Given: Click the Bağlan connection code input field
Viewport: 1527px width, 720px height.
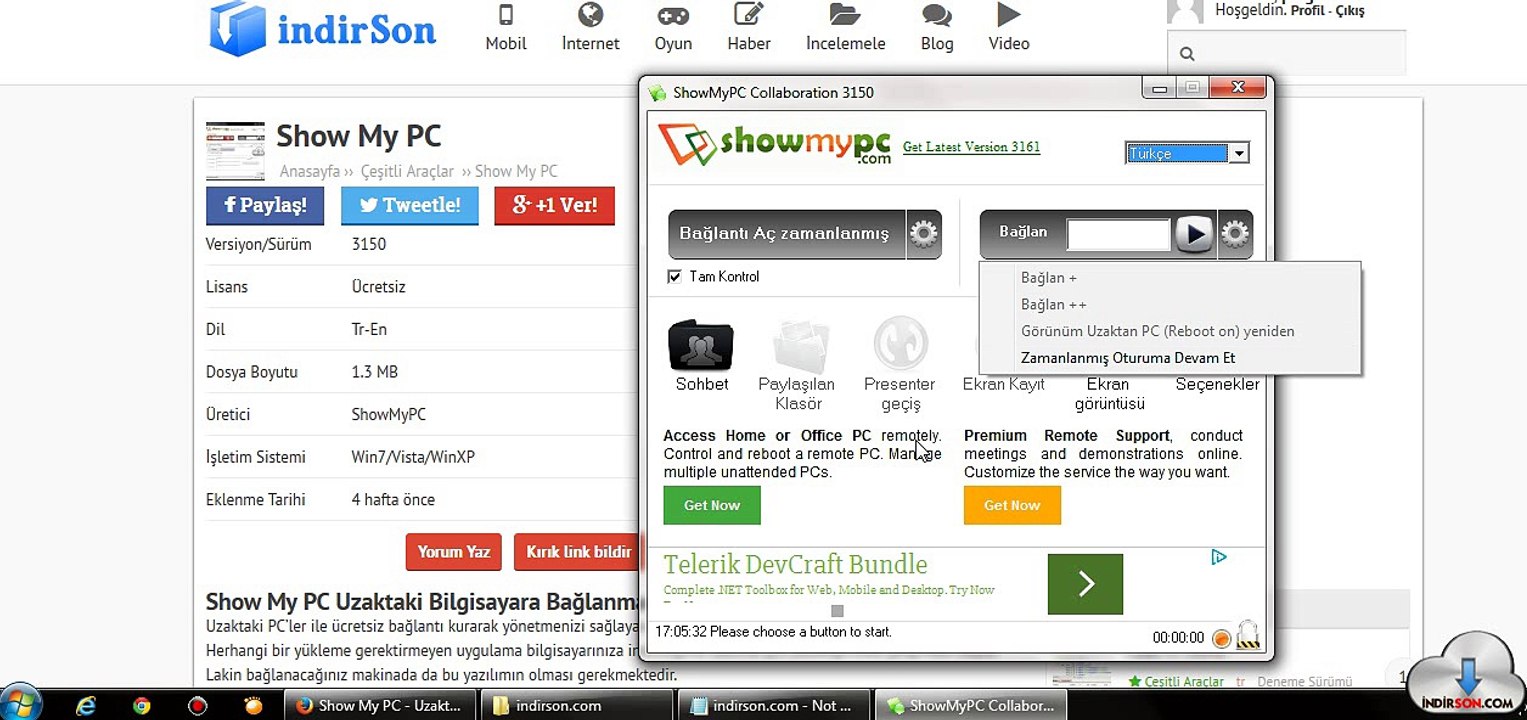Looking at the screenshot, I should point(1118,234).
